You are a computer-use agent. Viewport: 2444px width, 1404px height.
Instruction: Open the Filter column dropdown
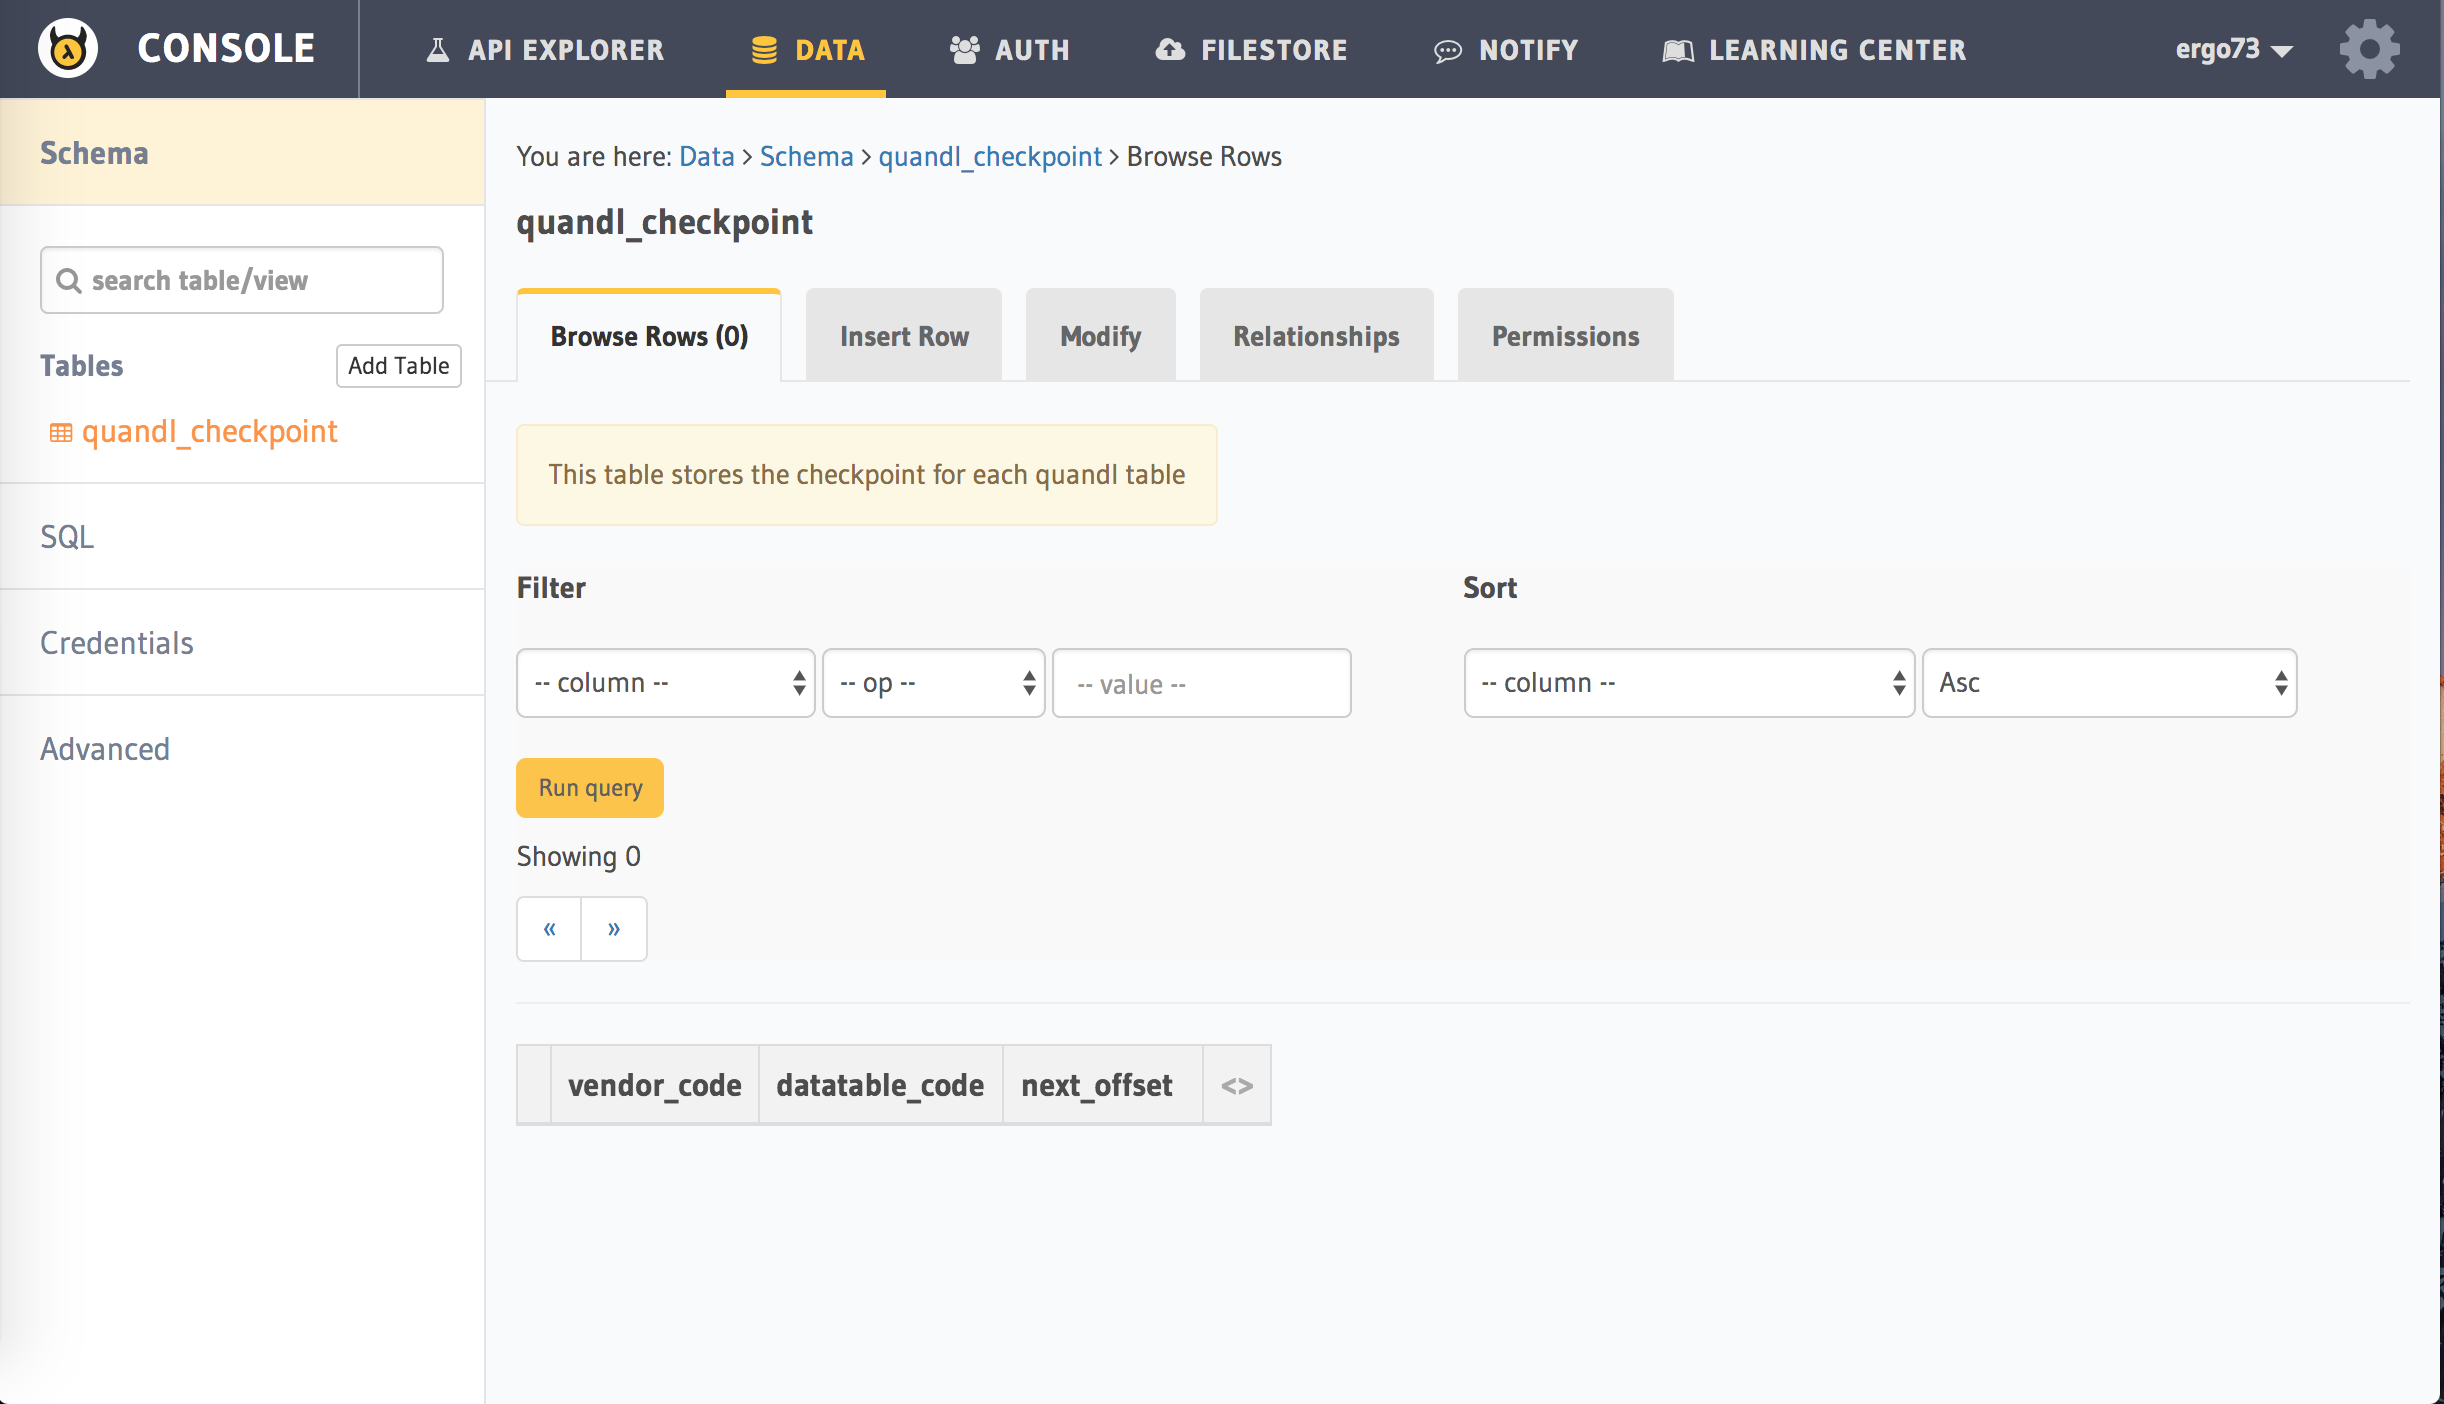665,683
